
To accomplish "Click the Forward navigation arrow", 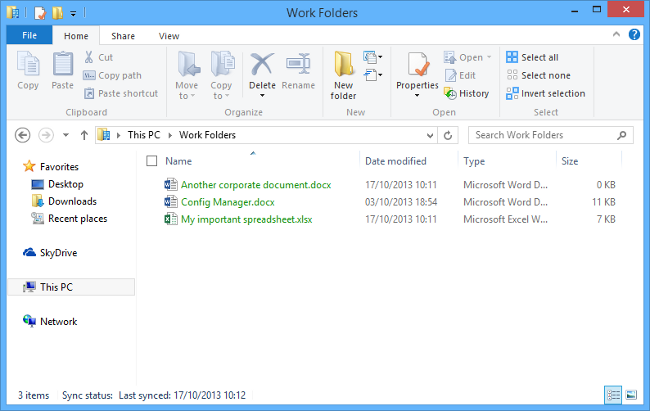I will coord(46,135).
